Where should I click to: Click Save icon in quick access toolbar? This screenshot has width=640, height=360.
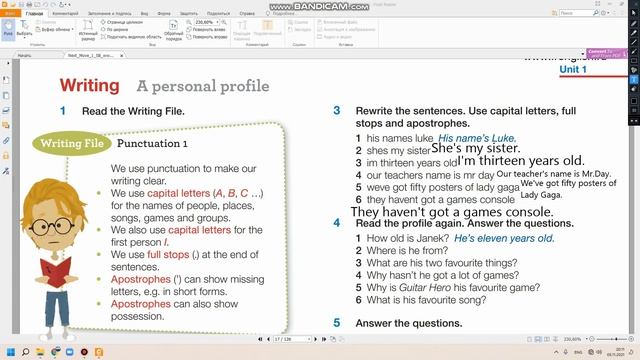[22, 4]
